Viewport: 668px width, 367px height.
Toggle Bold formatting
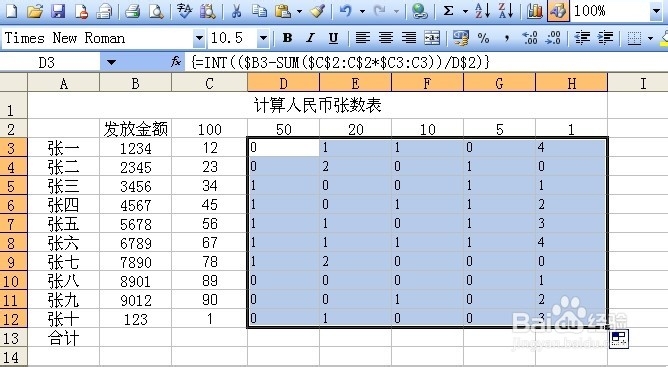tap(288, 38)
